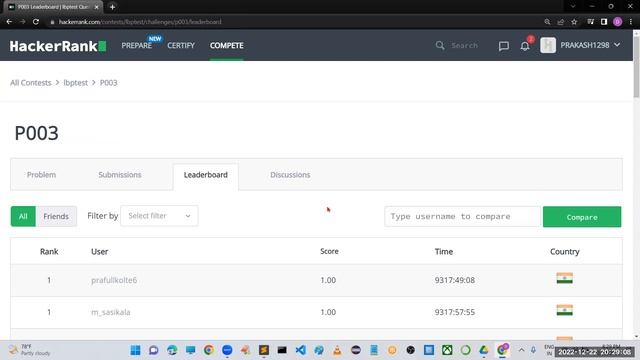Switch to the Submissions tab
The width and height of the screenshot is (640, 360).
(x=120, y=175)
